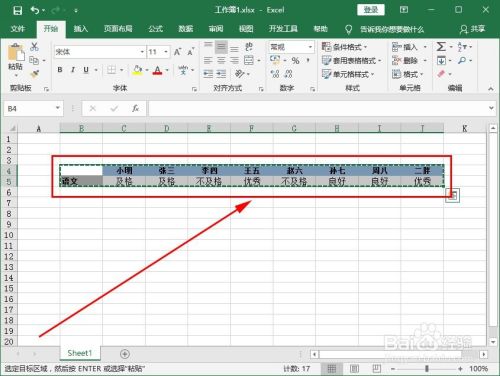This screenshot has height=376, width=500.
Task: Align text to the left
Action: pos(208,60)
